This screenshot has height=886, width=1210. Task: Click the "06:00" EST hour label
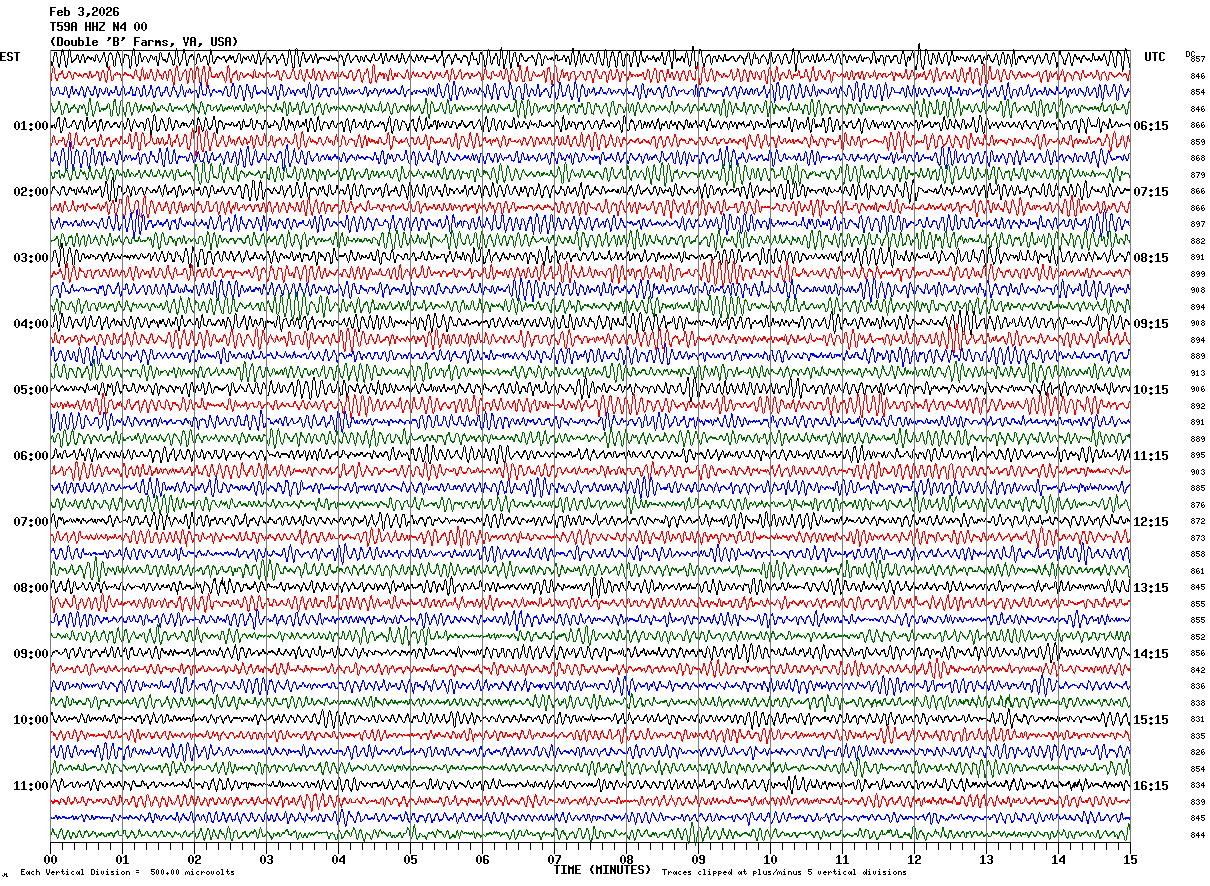pos(30,456)
